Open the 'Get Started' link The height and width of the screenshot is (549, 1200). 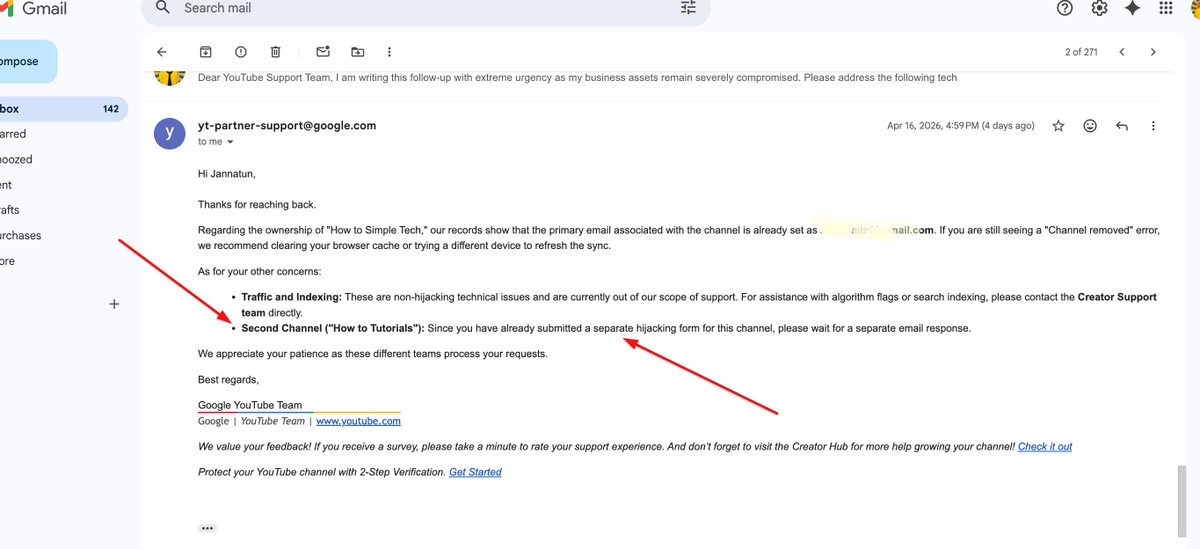pyautogui.click(x=475, y=472)
